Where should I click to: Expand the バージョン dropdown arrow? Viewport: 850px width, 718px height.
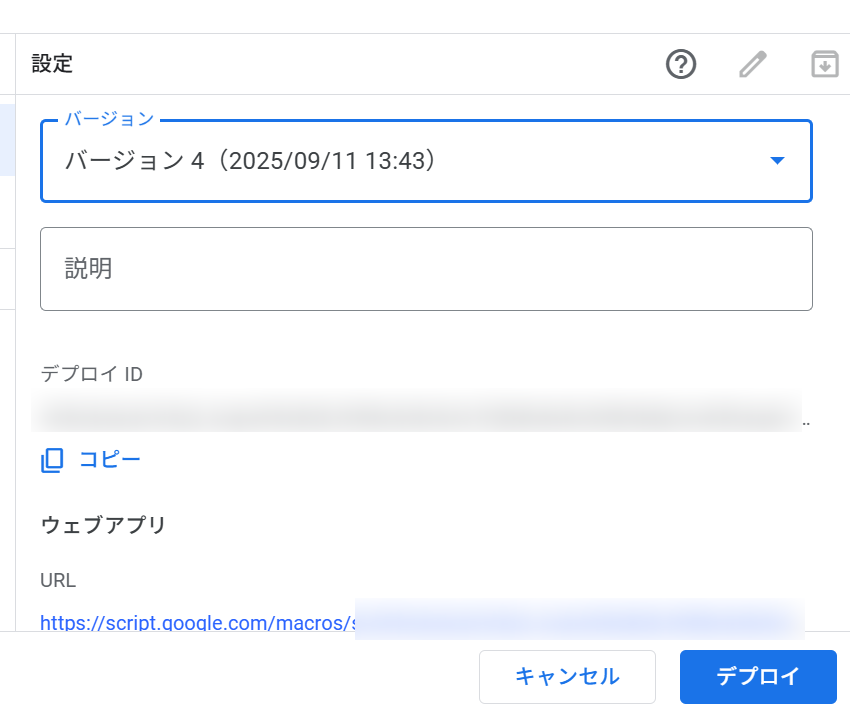coord(777,161)
